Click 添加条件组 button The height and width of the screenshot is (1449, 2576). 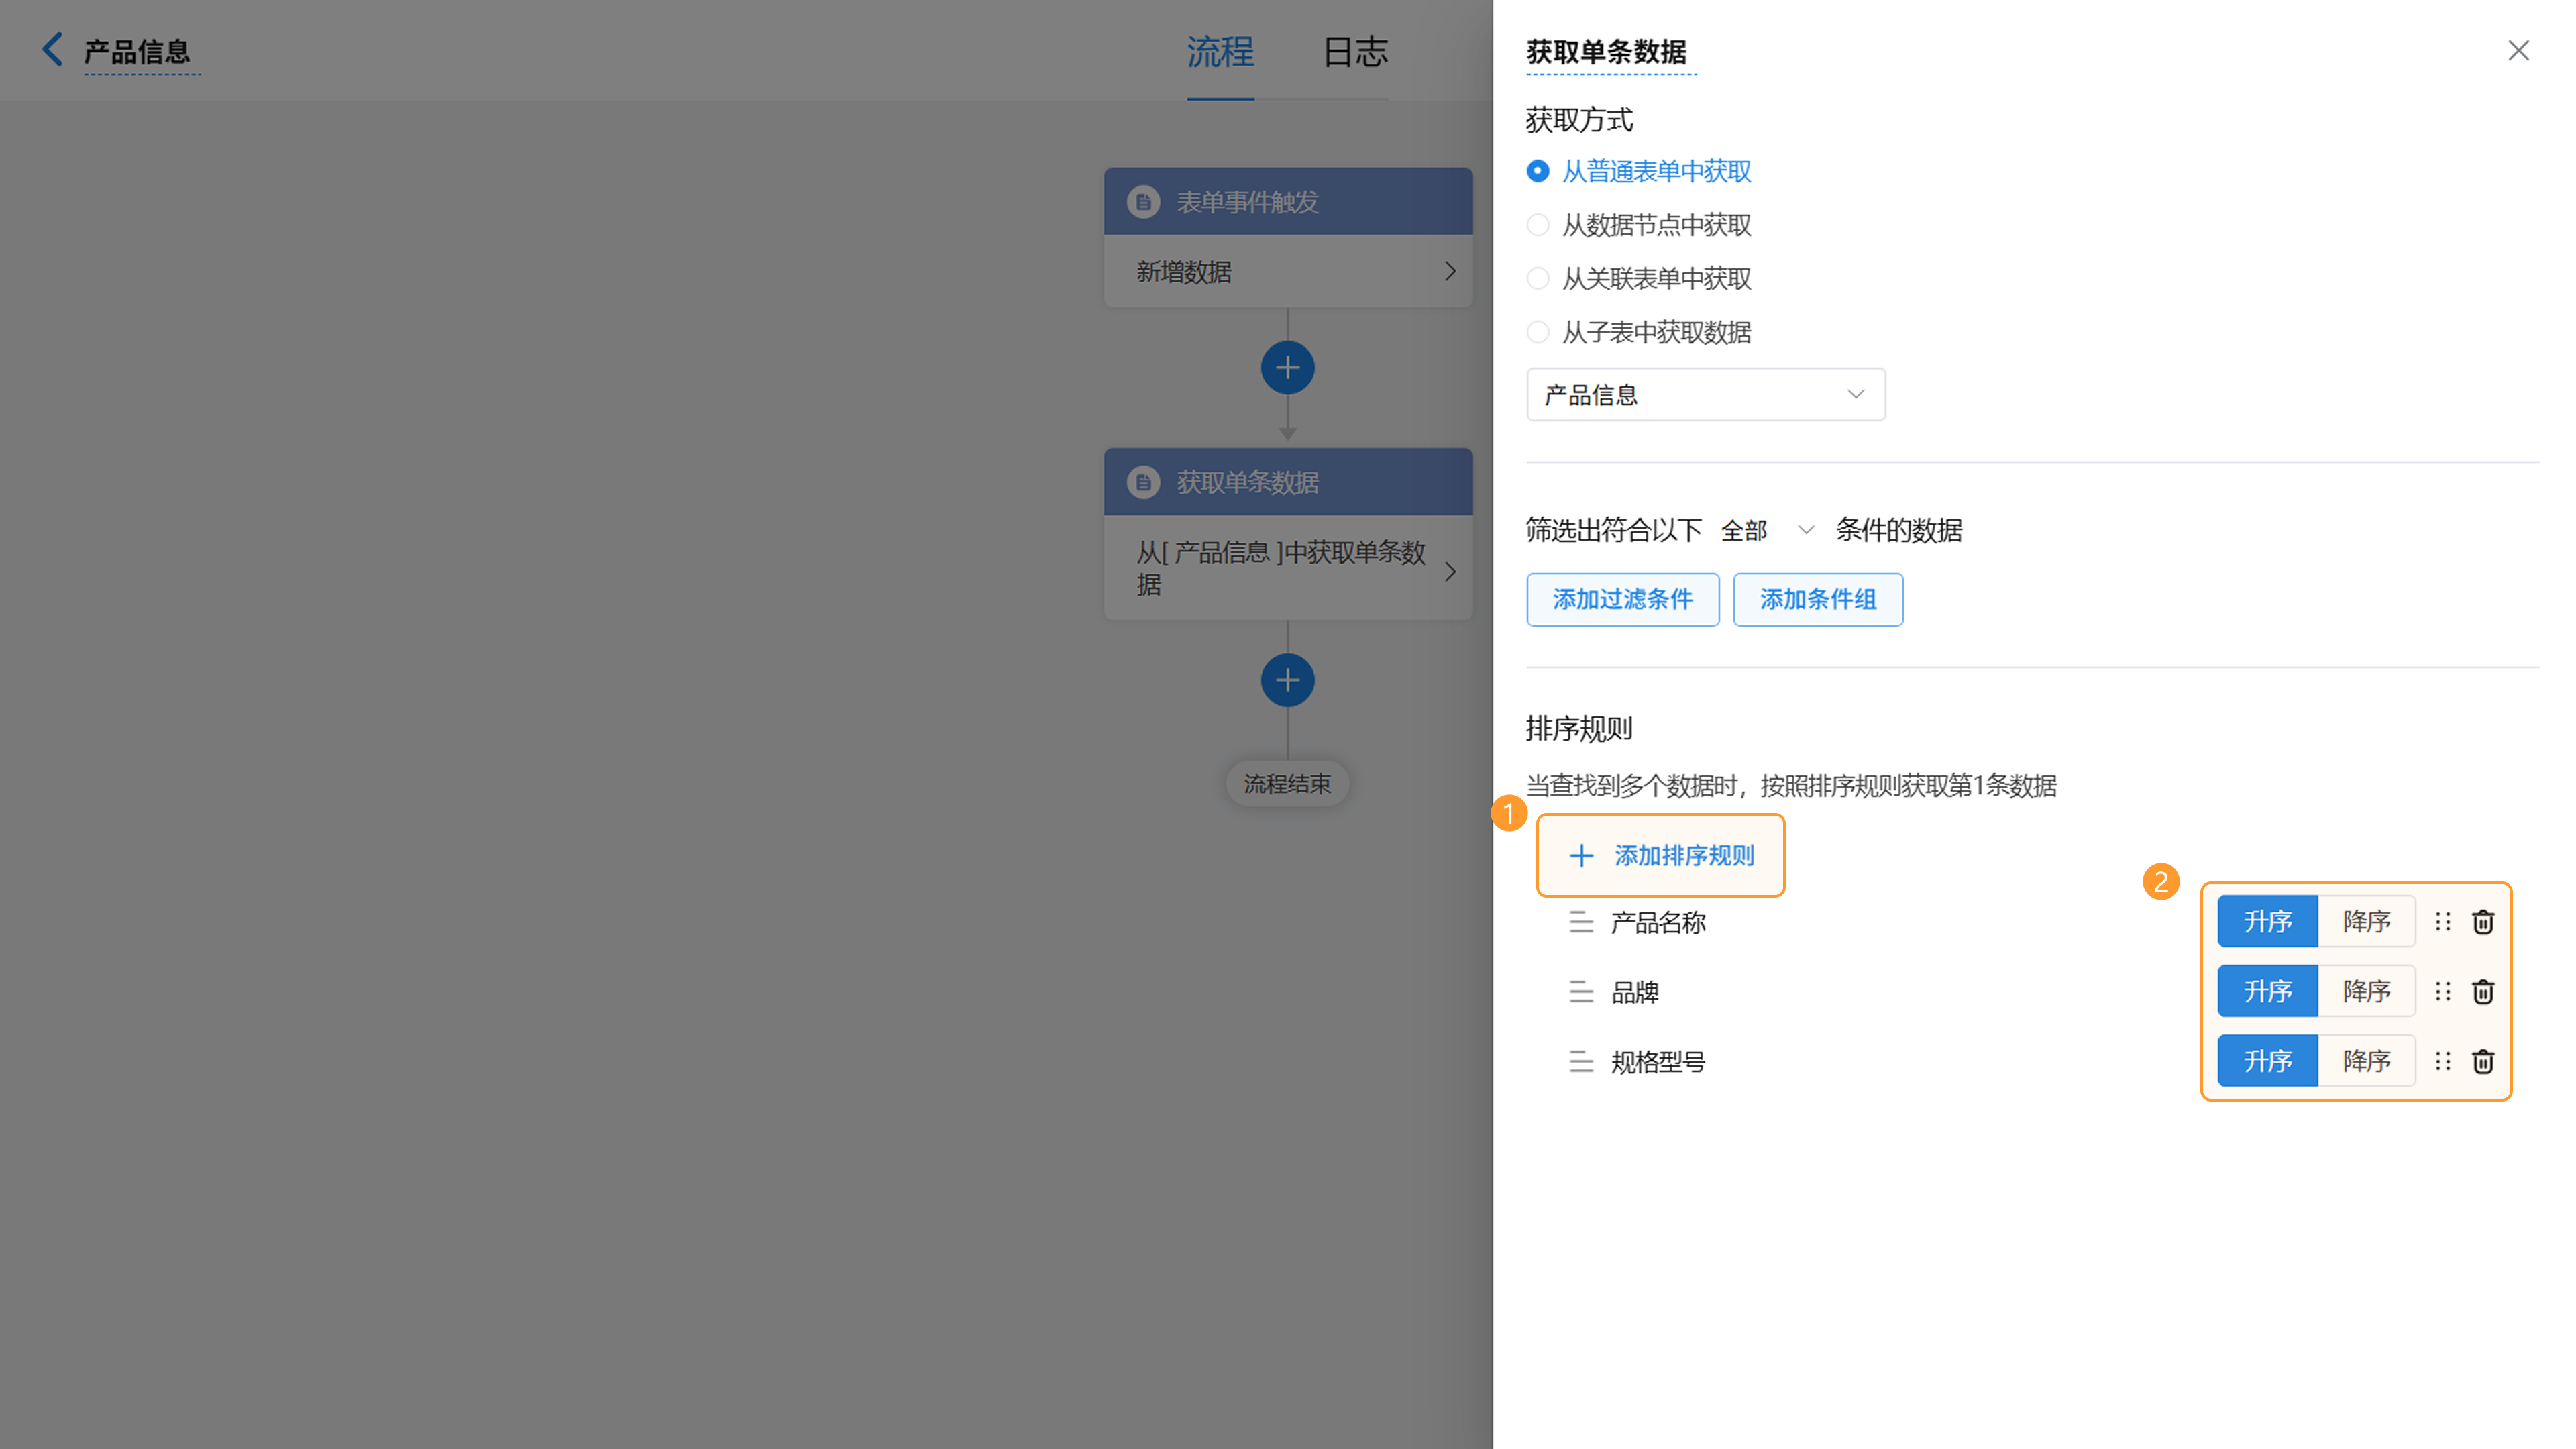click(x=1817, y=599)
